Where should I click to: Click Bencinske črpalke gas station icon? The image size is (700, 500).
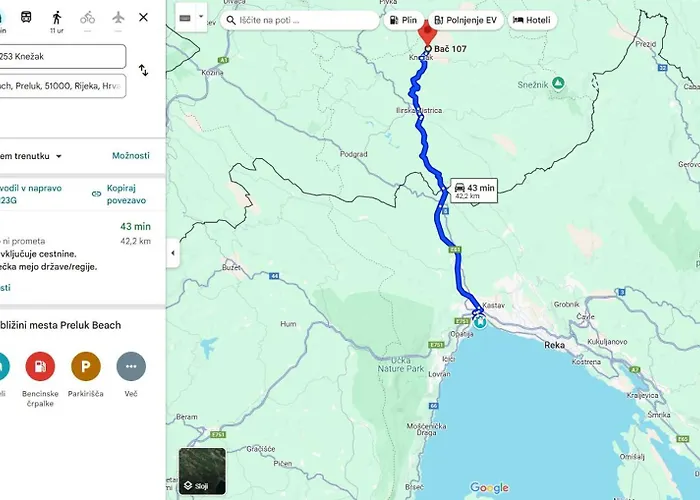pos(40,366)
